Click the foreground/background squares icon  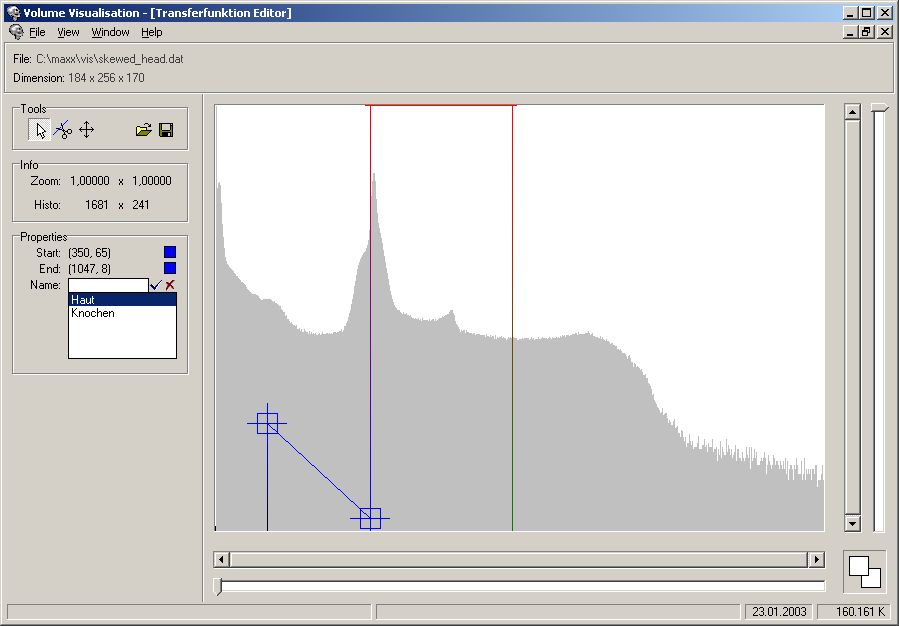tap(864, 571)
